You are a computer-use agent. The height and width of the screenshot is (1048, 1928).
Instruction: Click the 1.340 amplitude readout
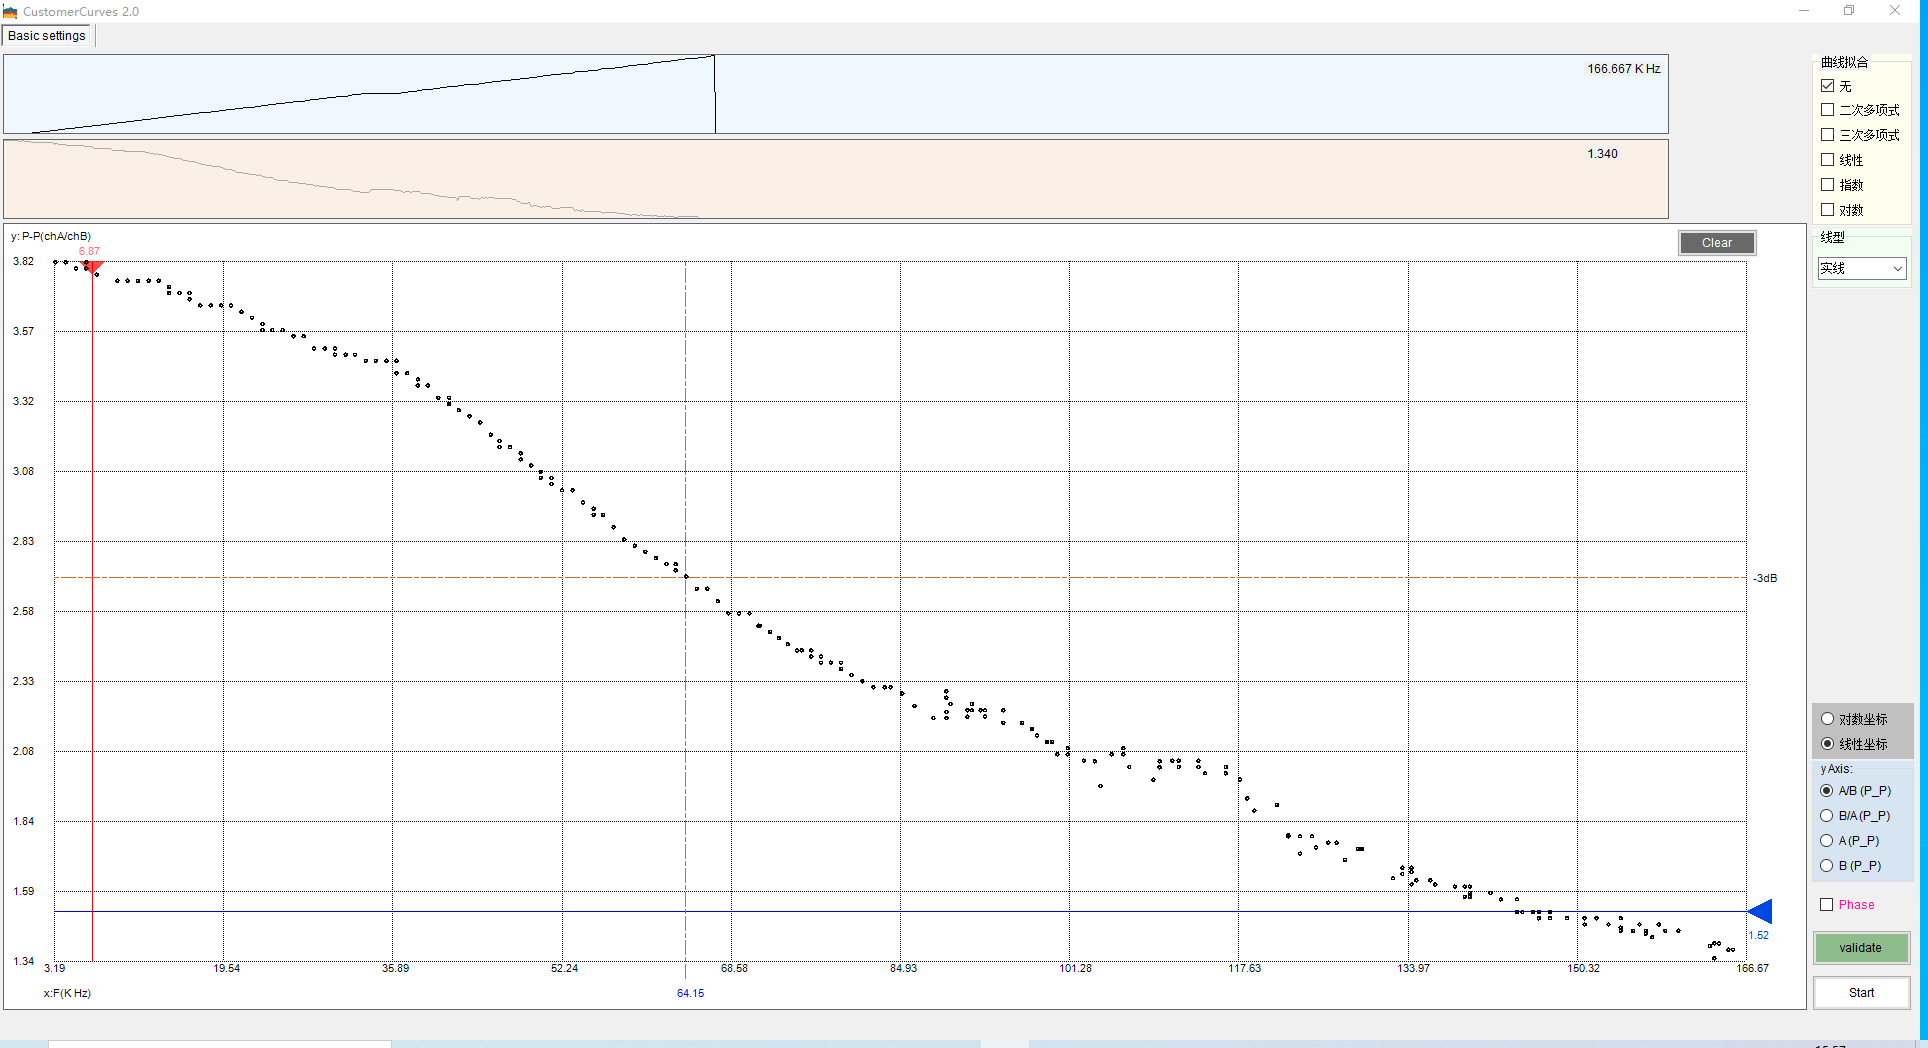click(x=1602, y=154)
